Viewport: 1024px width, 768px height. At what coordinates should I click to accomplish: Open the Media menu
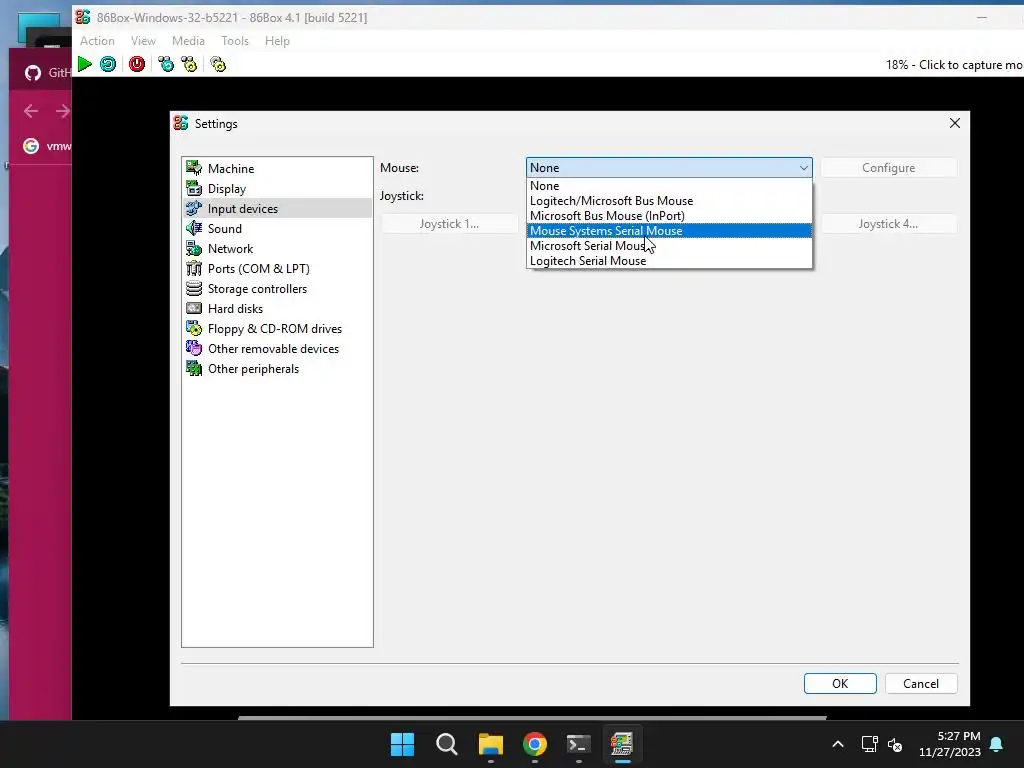[188, 40]
